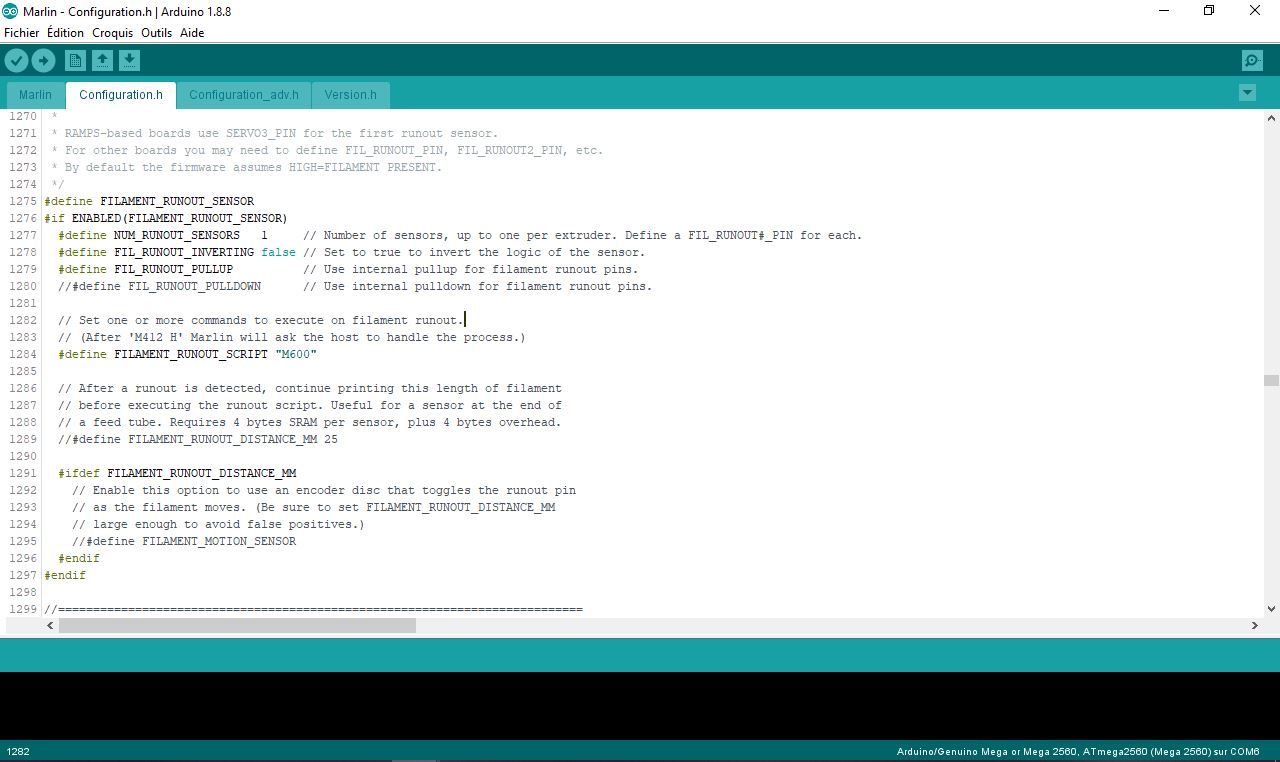1280x762 pixels.
Task: Open the Croquis menu
Action: pyautogui.click(x=113, y=33)
